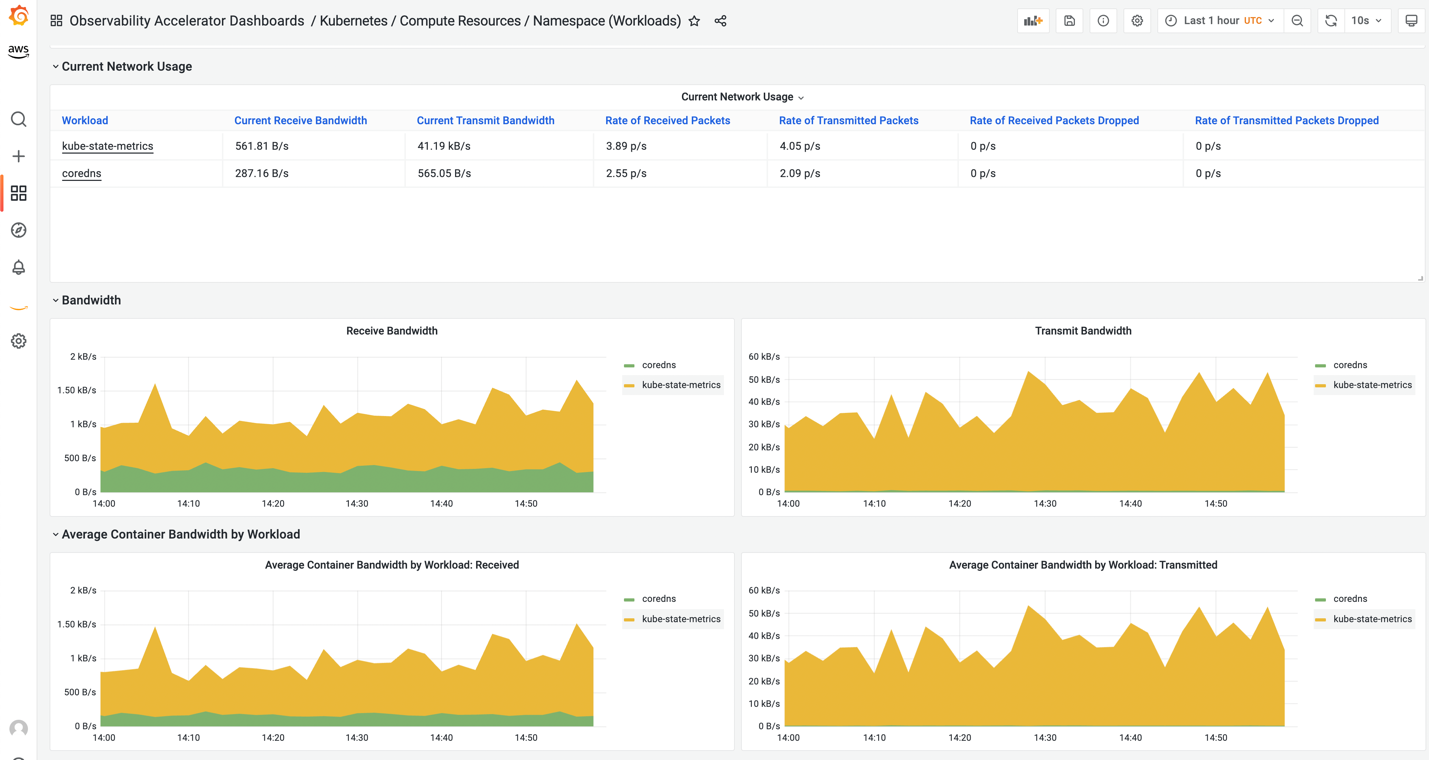Image resolution: width=1429 pixels, height=760 pixels.
Task: Add a new panel with the add-panel icon
Action: (x=1033, y=20)
